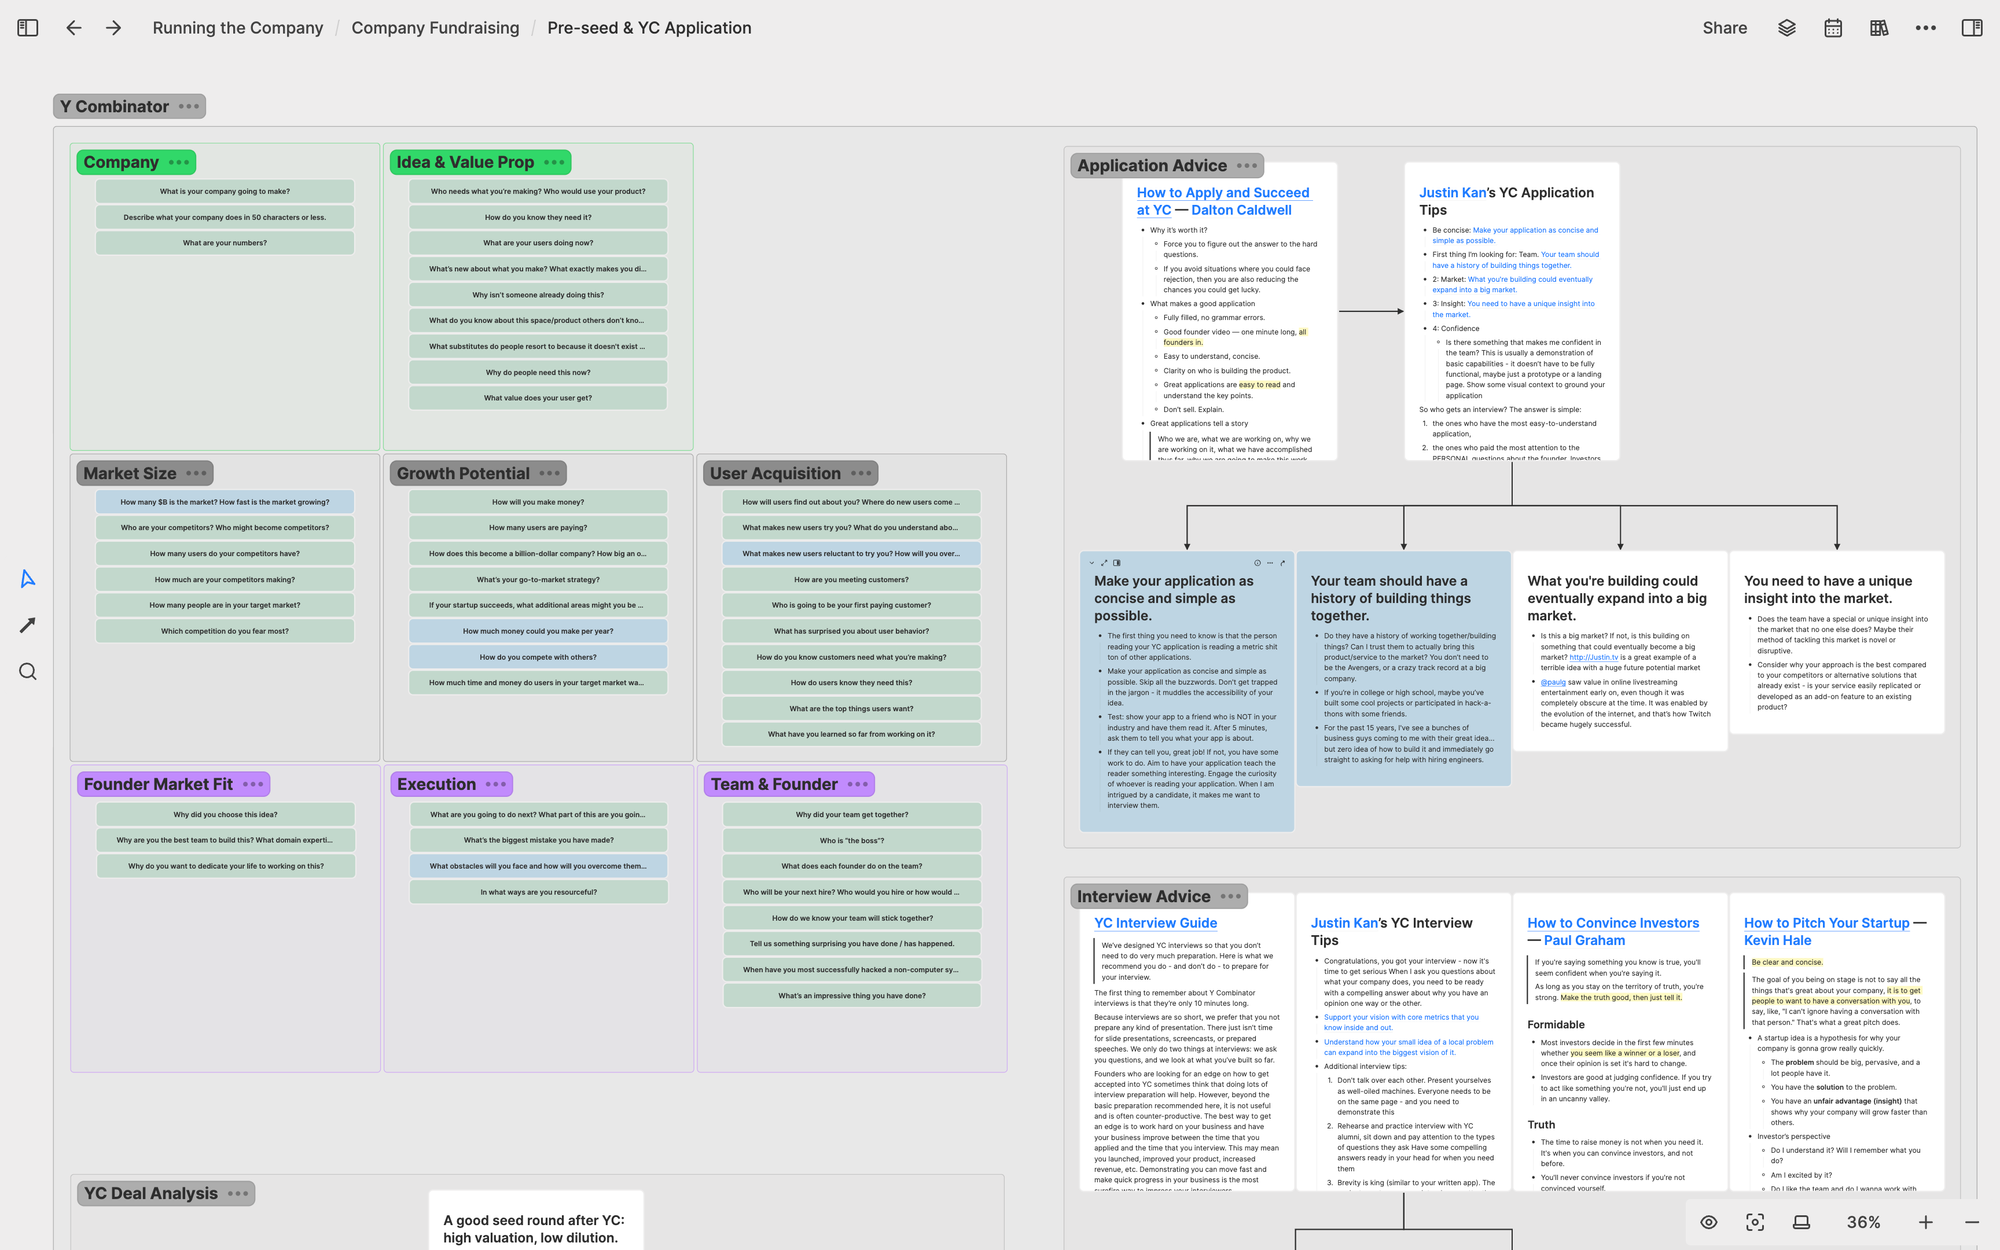Screen dimensions: 2000x1250
Task: Open the Company Fundraising breadcrumb
Action: point(435,28)
